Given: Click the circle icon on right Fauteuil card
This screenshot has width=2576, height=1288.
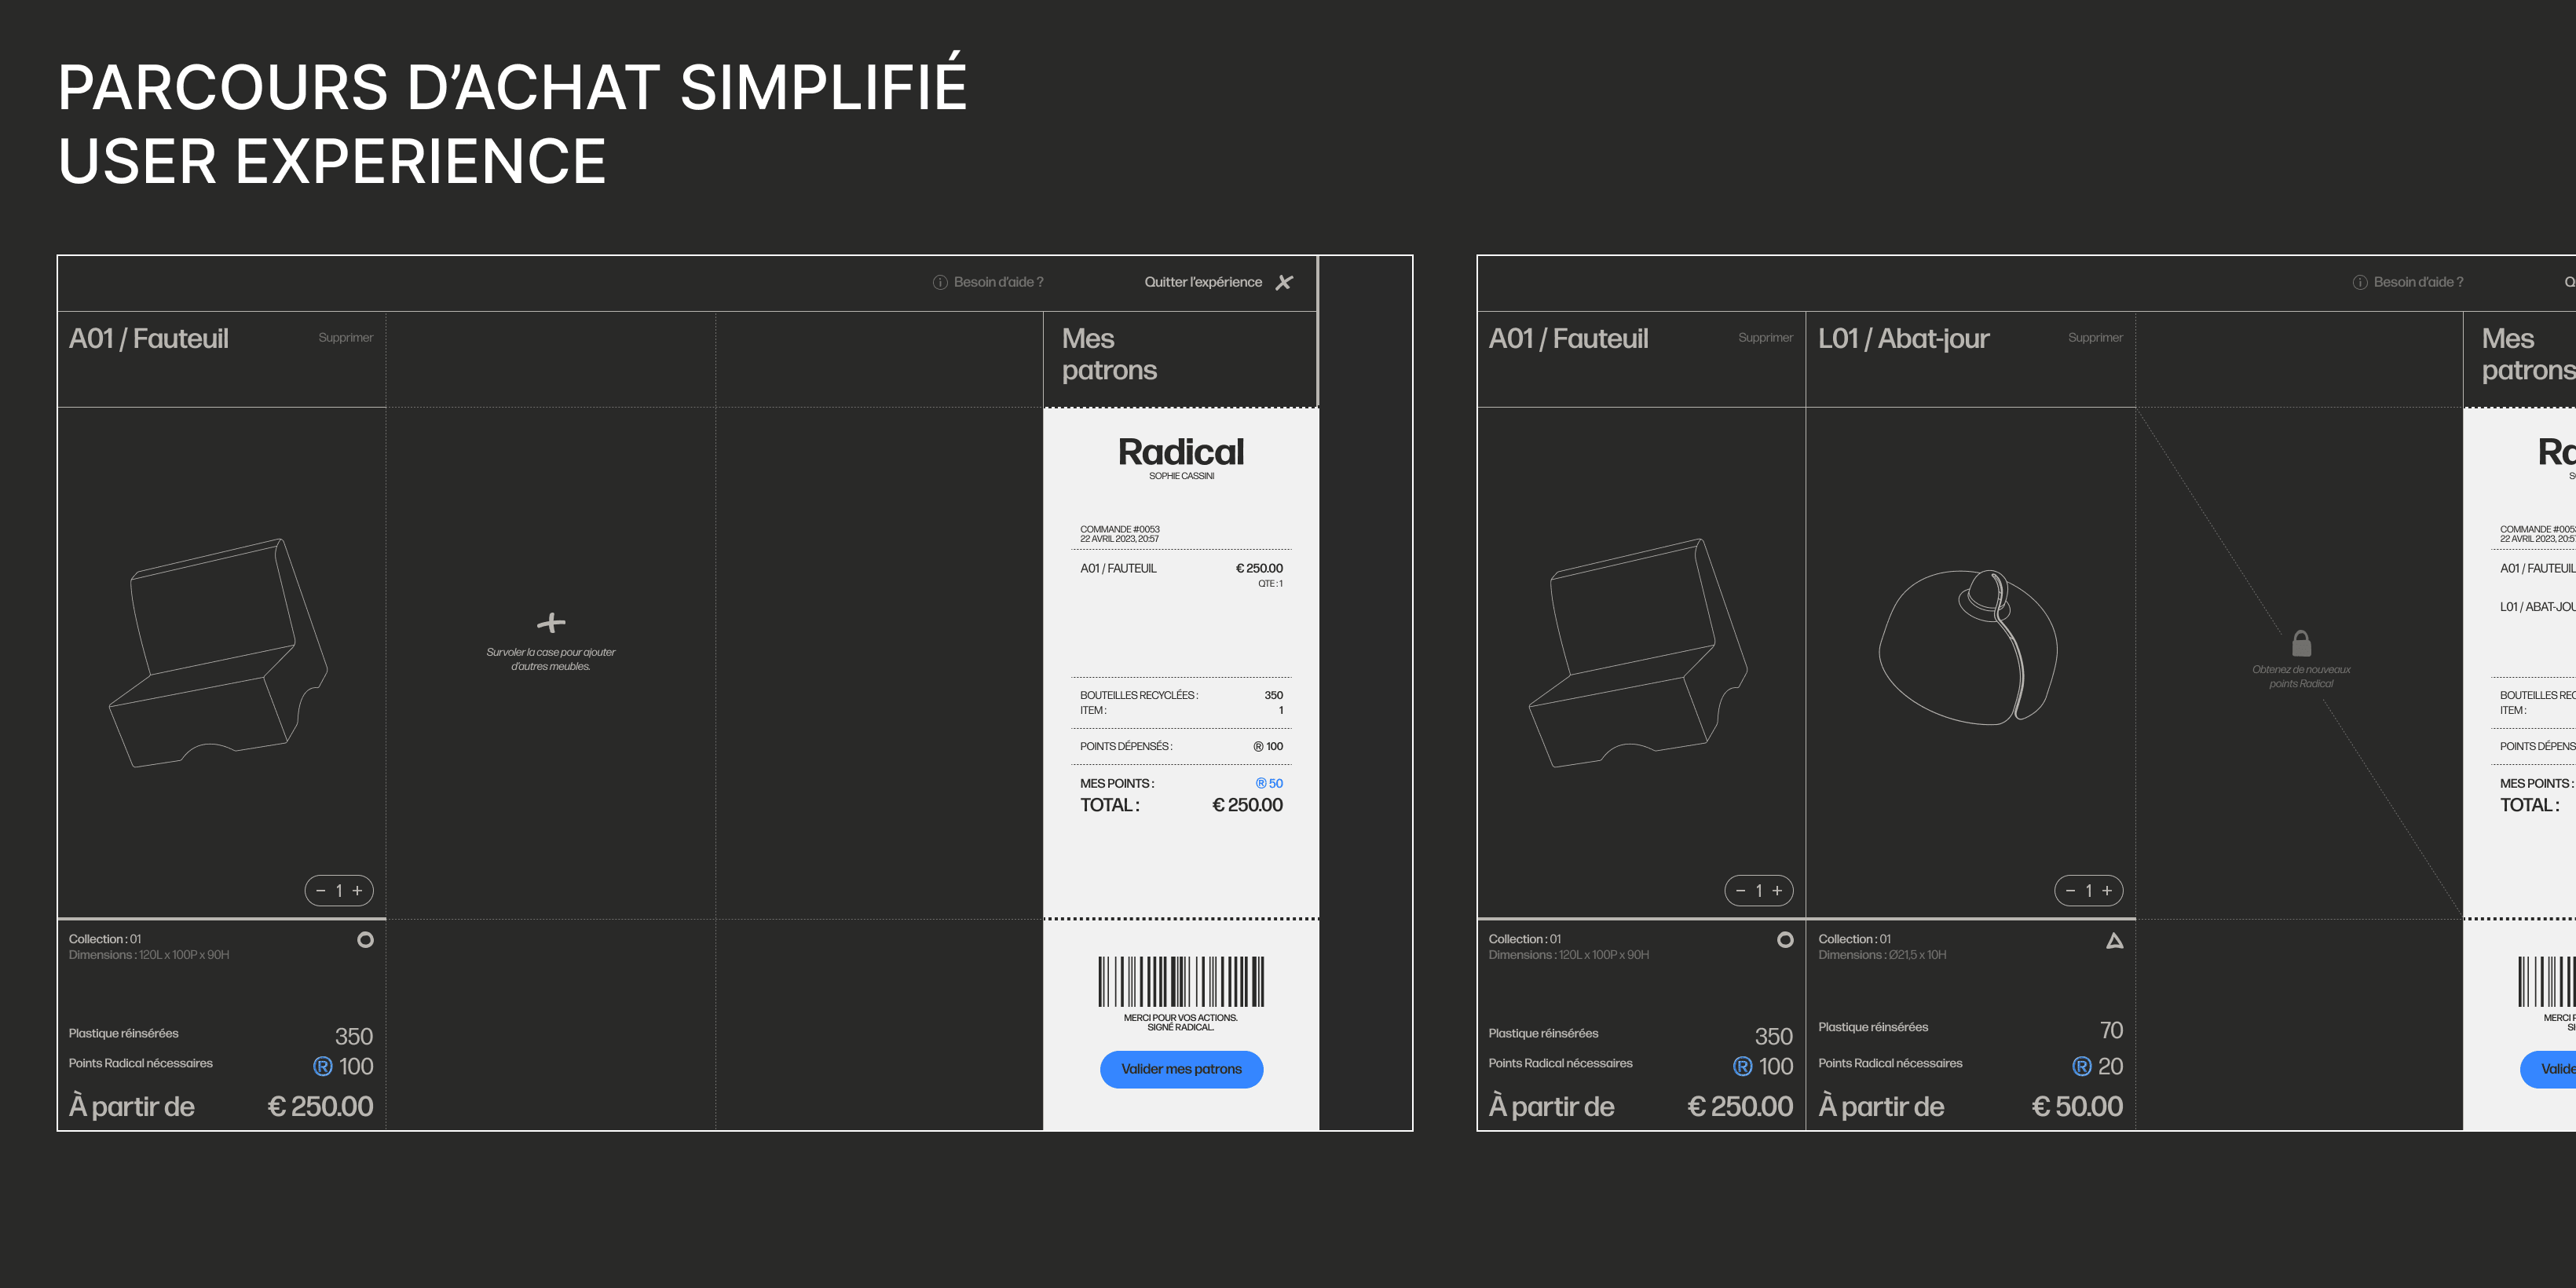Looking at the screenshot, I should pyautogui.click(x=1785, y=940).
